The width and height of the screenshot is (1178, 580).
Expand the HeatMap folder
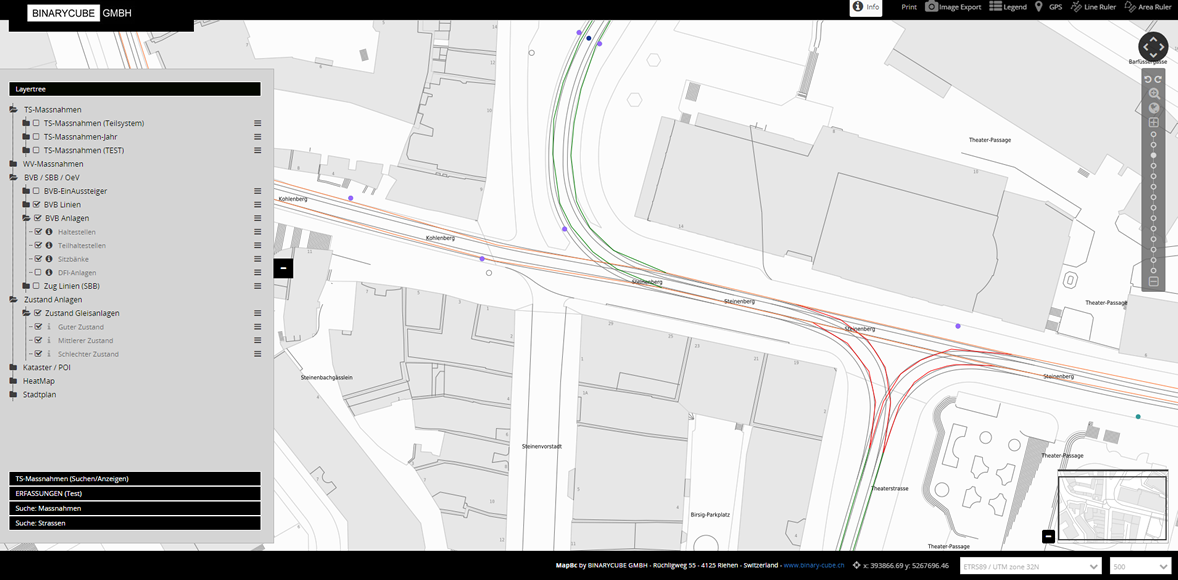click(14, 381)
